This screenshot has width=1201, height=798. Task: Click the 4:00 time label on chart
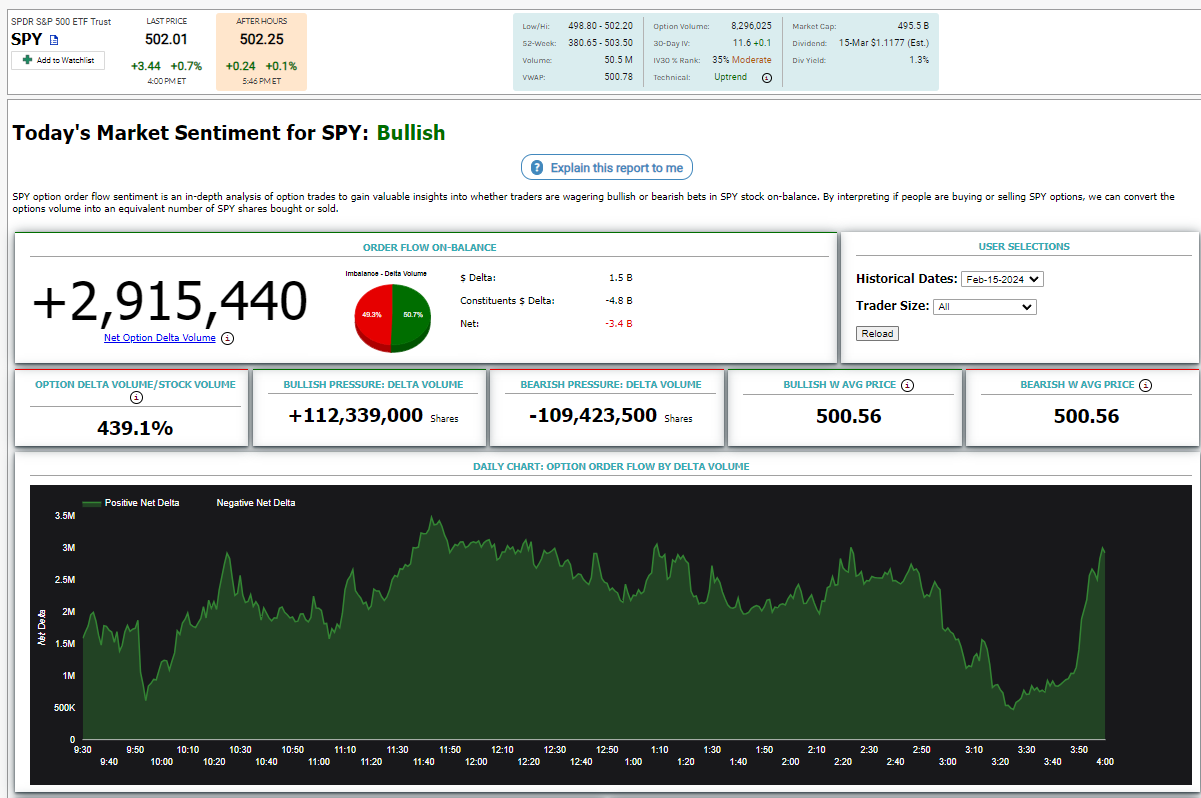click(1104, 762)
